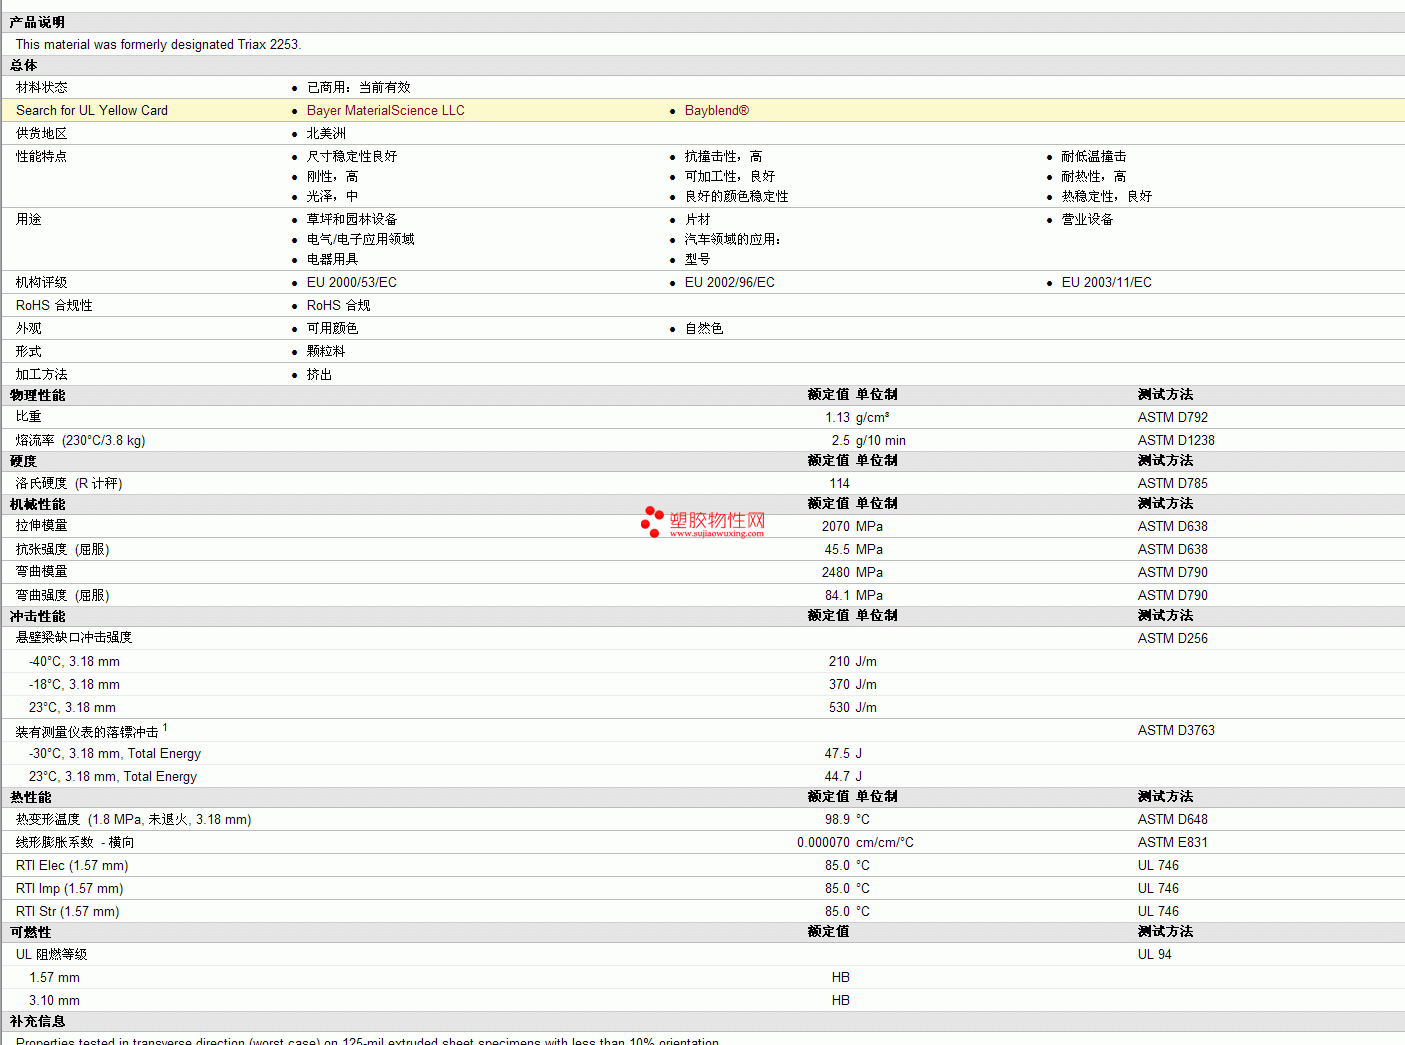Image resolution: width=1405 pixels, height=1045 pixels.
Task: Select the 北美洲 availability value
Action: click(326, 133)
